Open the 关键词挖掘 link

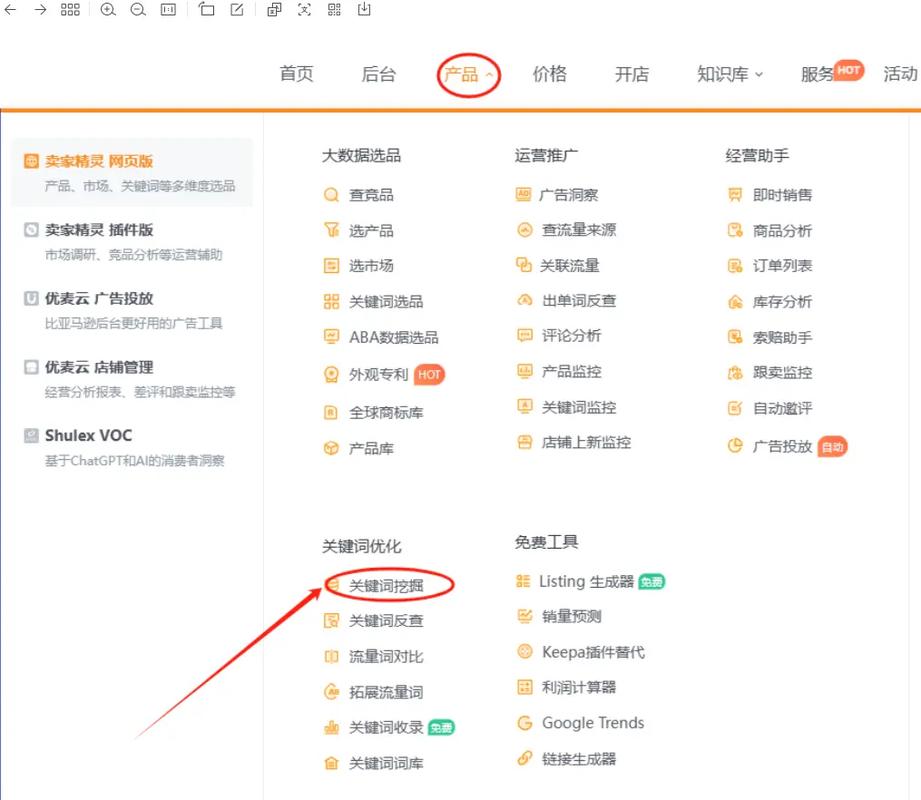[x=386, y=585]
